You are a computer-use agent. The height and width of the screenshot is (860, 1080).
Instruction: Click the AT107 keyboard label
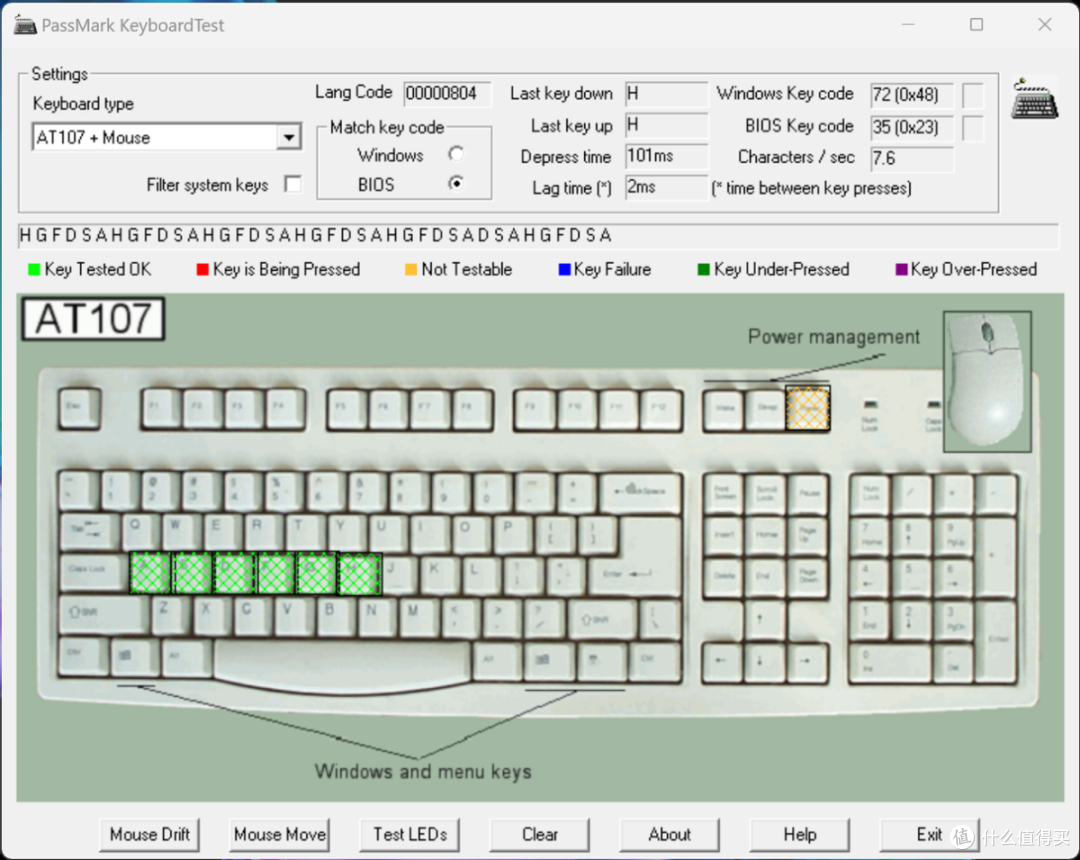tap(93, 319)
